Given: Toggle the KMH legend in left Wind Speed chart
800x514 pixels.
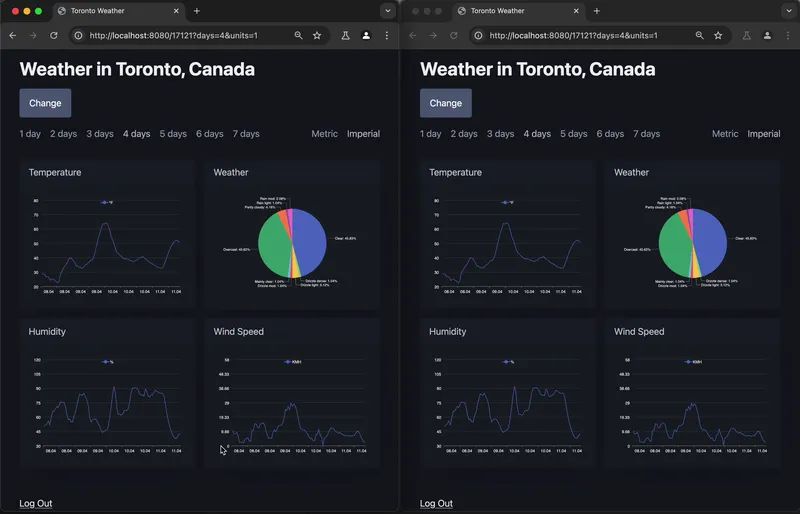Looking at the screenshot, I should pyautogui.click(x=292, y=361).
